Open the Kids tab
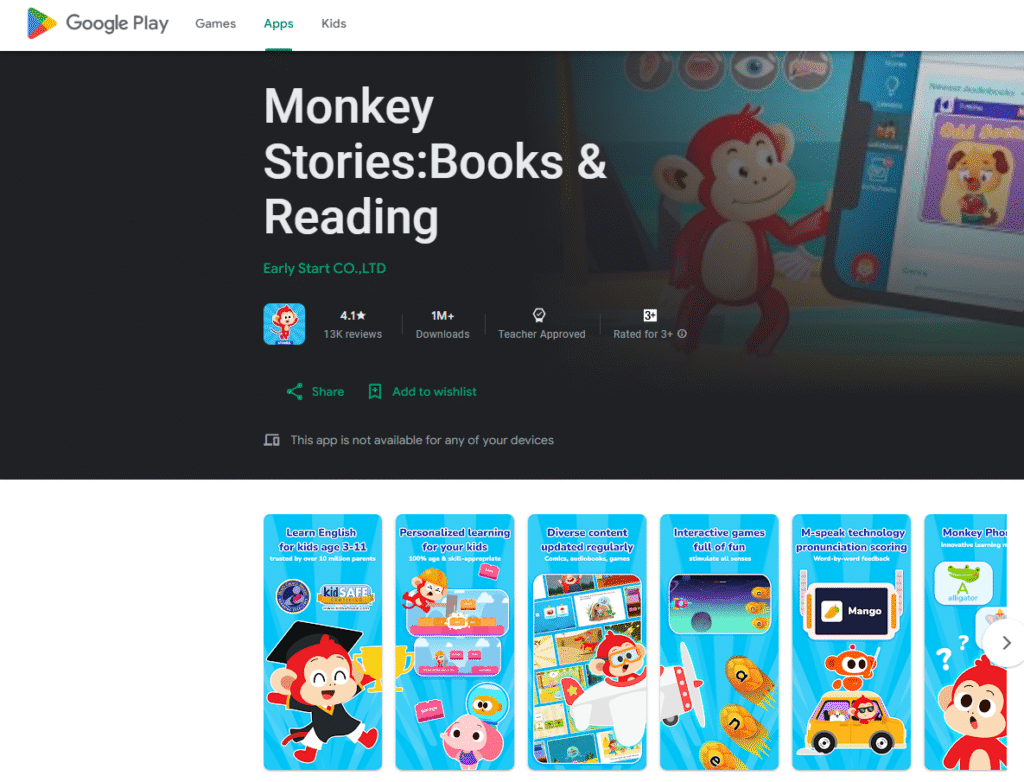1024x782 pixels. tap(334, 24)
